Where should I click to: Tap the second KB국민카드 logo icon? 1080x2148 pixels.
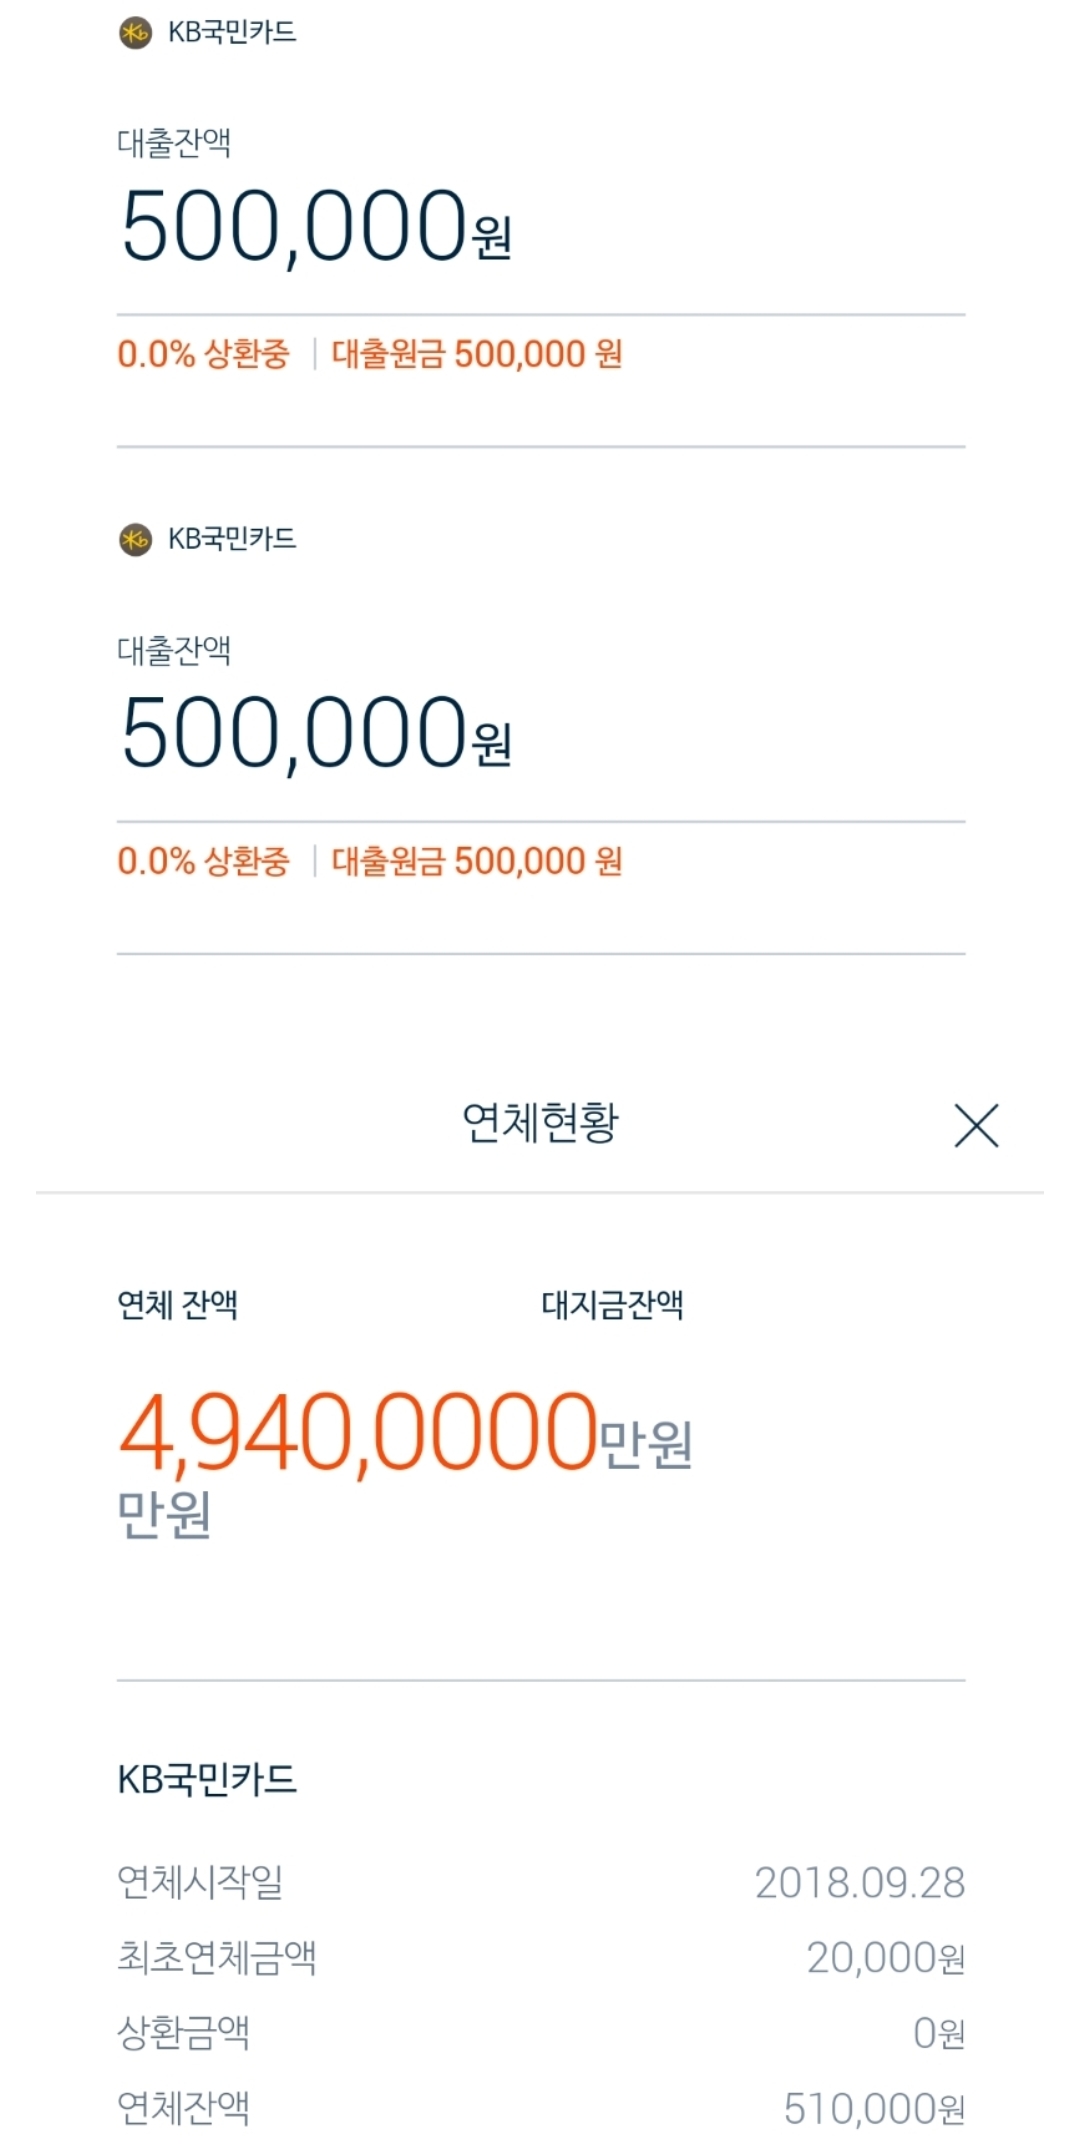pyautogui.click(x=135, y=540)
